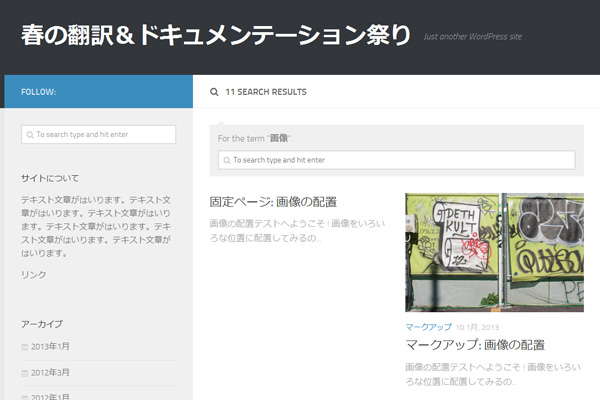
Task: Click the FOLLOW: label in blue bar
Action: pyautogui.click(x=39, y=92)
